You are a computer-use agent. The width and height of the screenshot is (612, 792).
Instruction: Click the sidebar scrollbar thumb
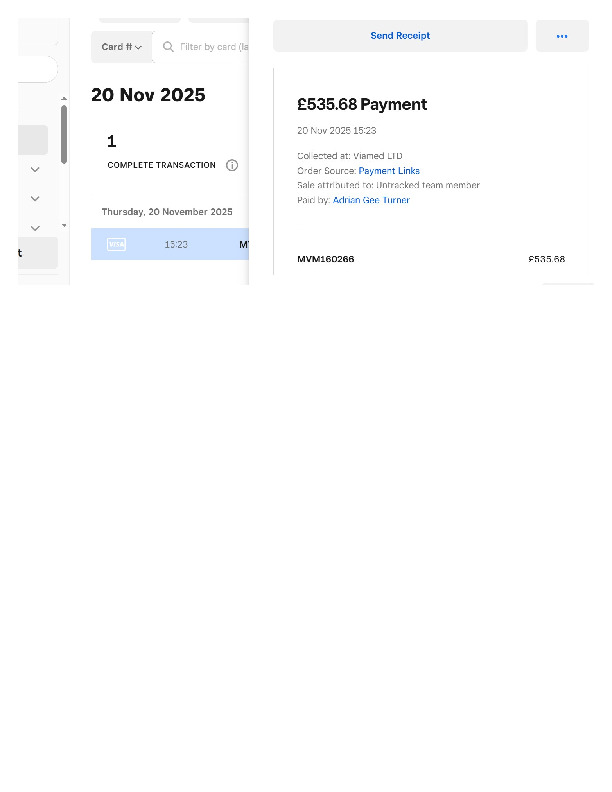pos(64,134)
